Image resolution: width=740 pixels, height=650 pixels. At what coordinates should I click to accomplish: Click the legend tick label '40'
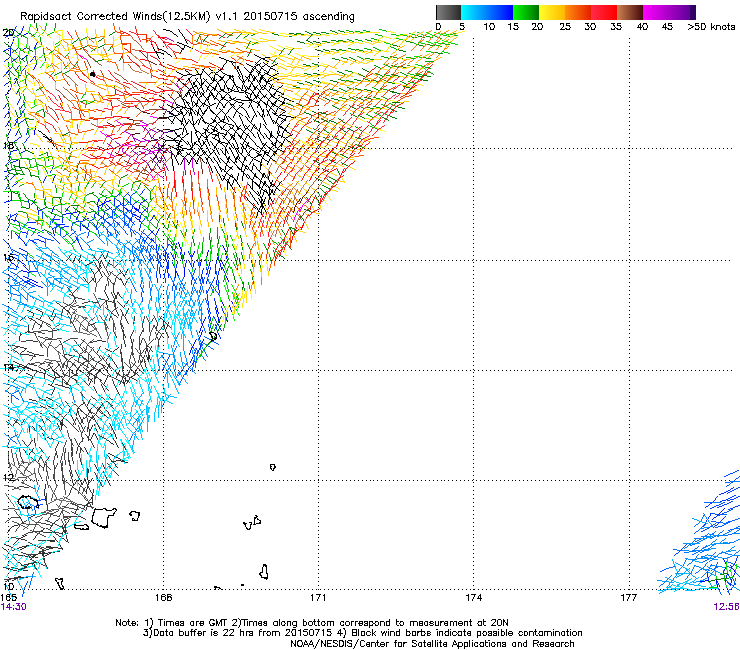tap(642, 27)
